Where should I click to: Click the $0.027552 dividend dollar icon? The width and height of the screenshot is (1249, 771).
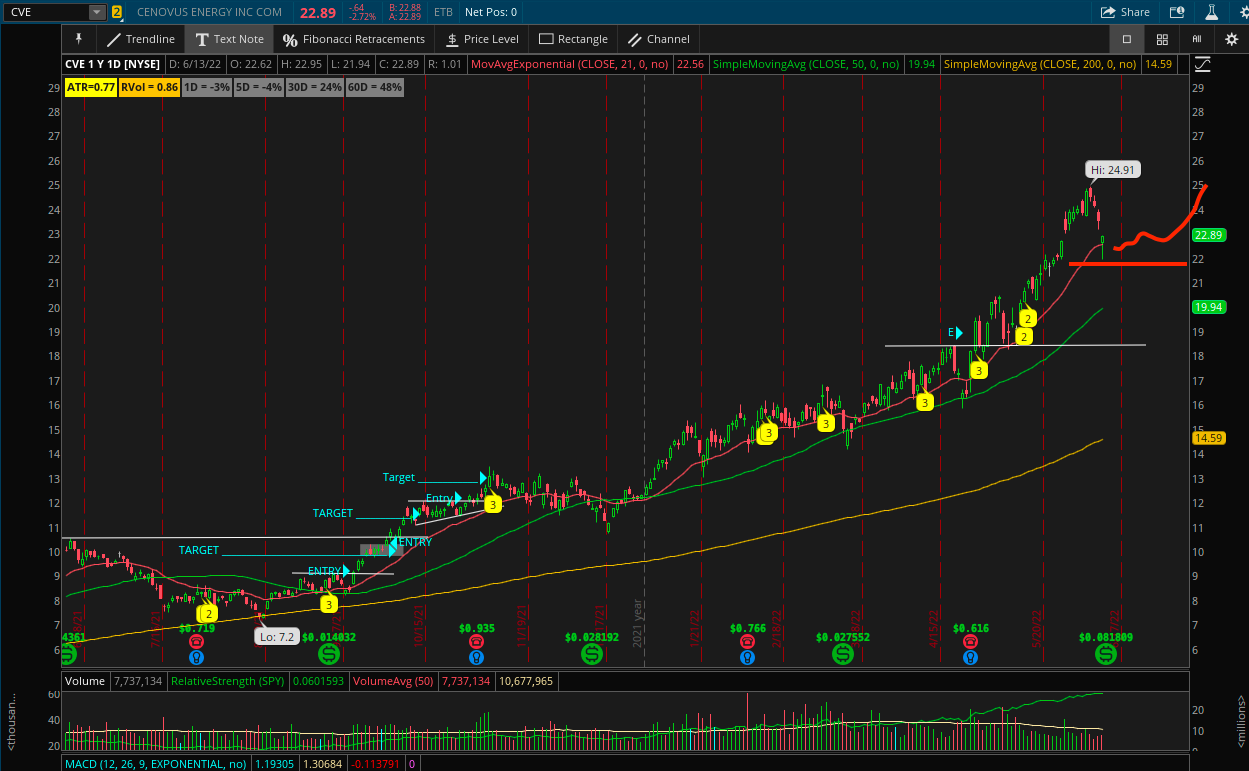pos(843,654)
